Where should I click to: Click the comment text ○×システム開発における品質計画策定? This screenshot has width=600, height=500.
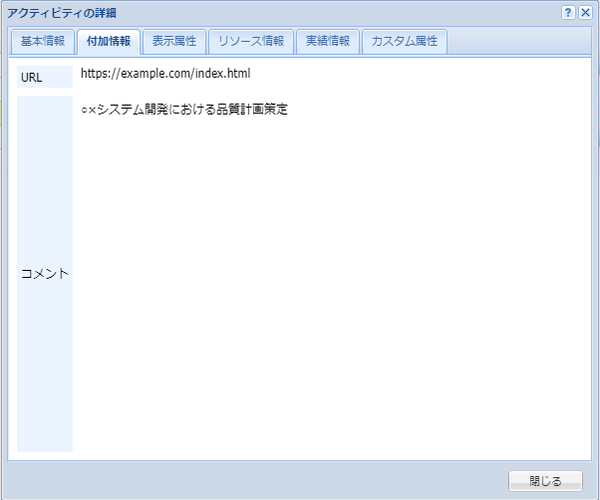[x=184, y=109]
